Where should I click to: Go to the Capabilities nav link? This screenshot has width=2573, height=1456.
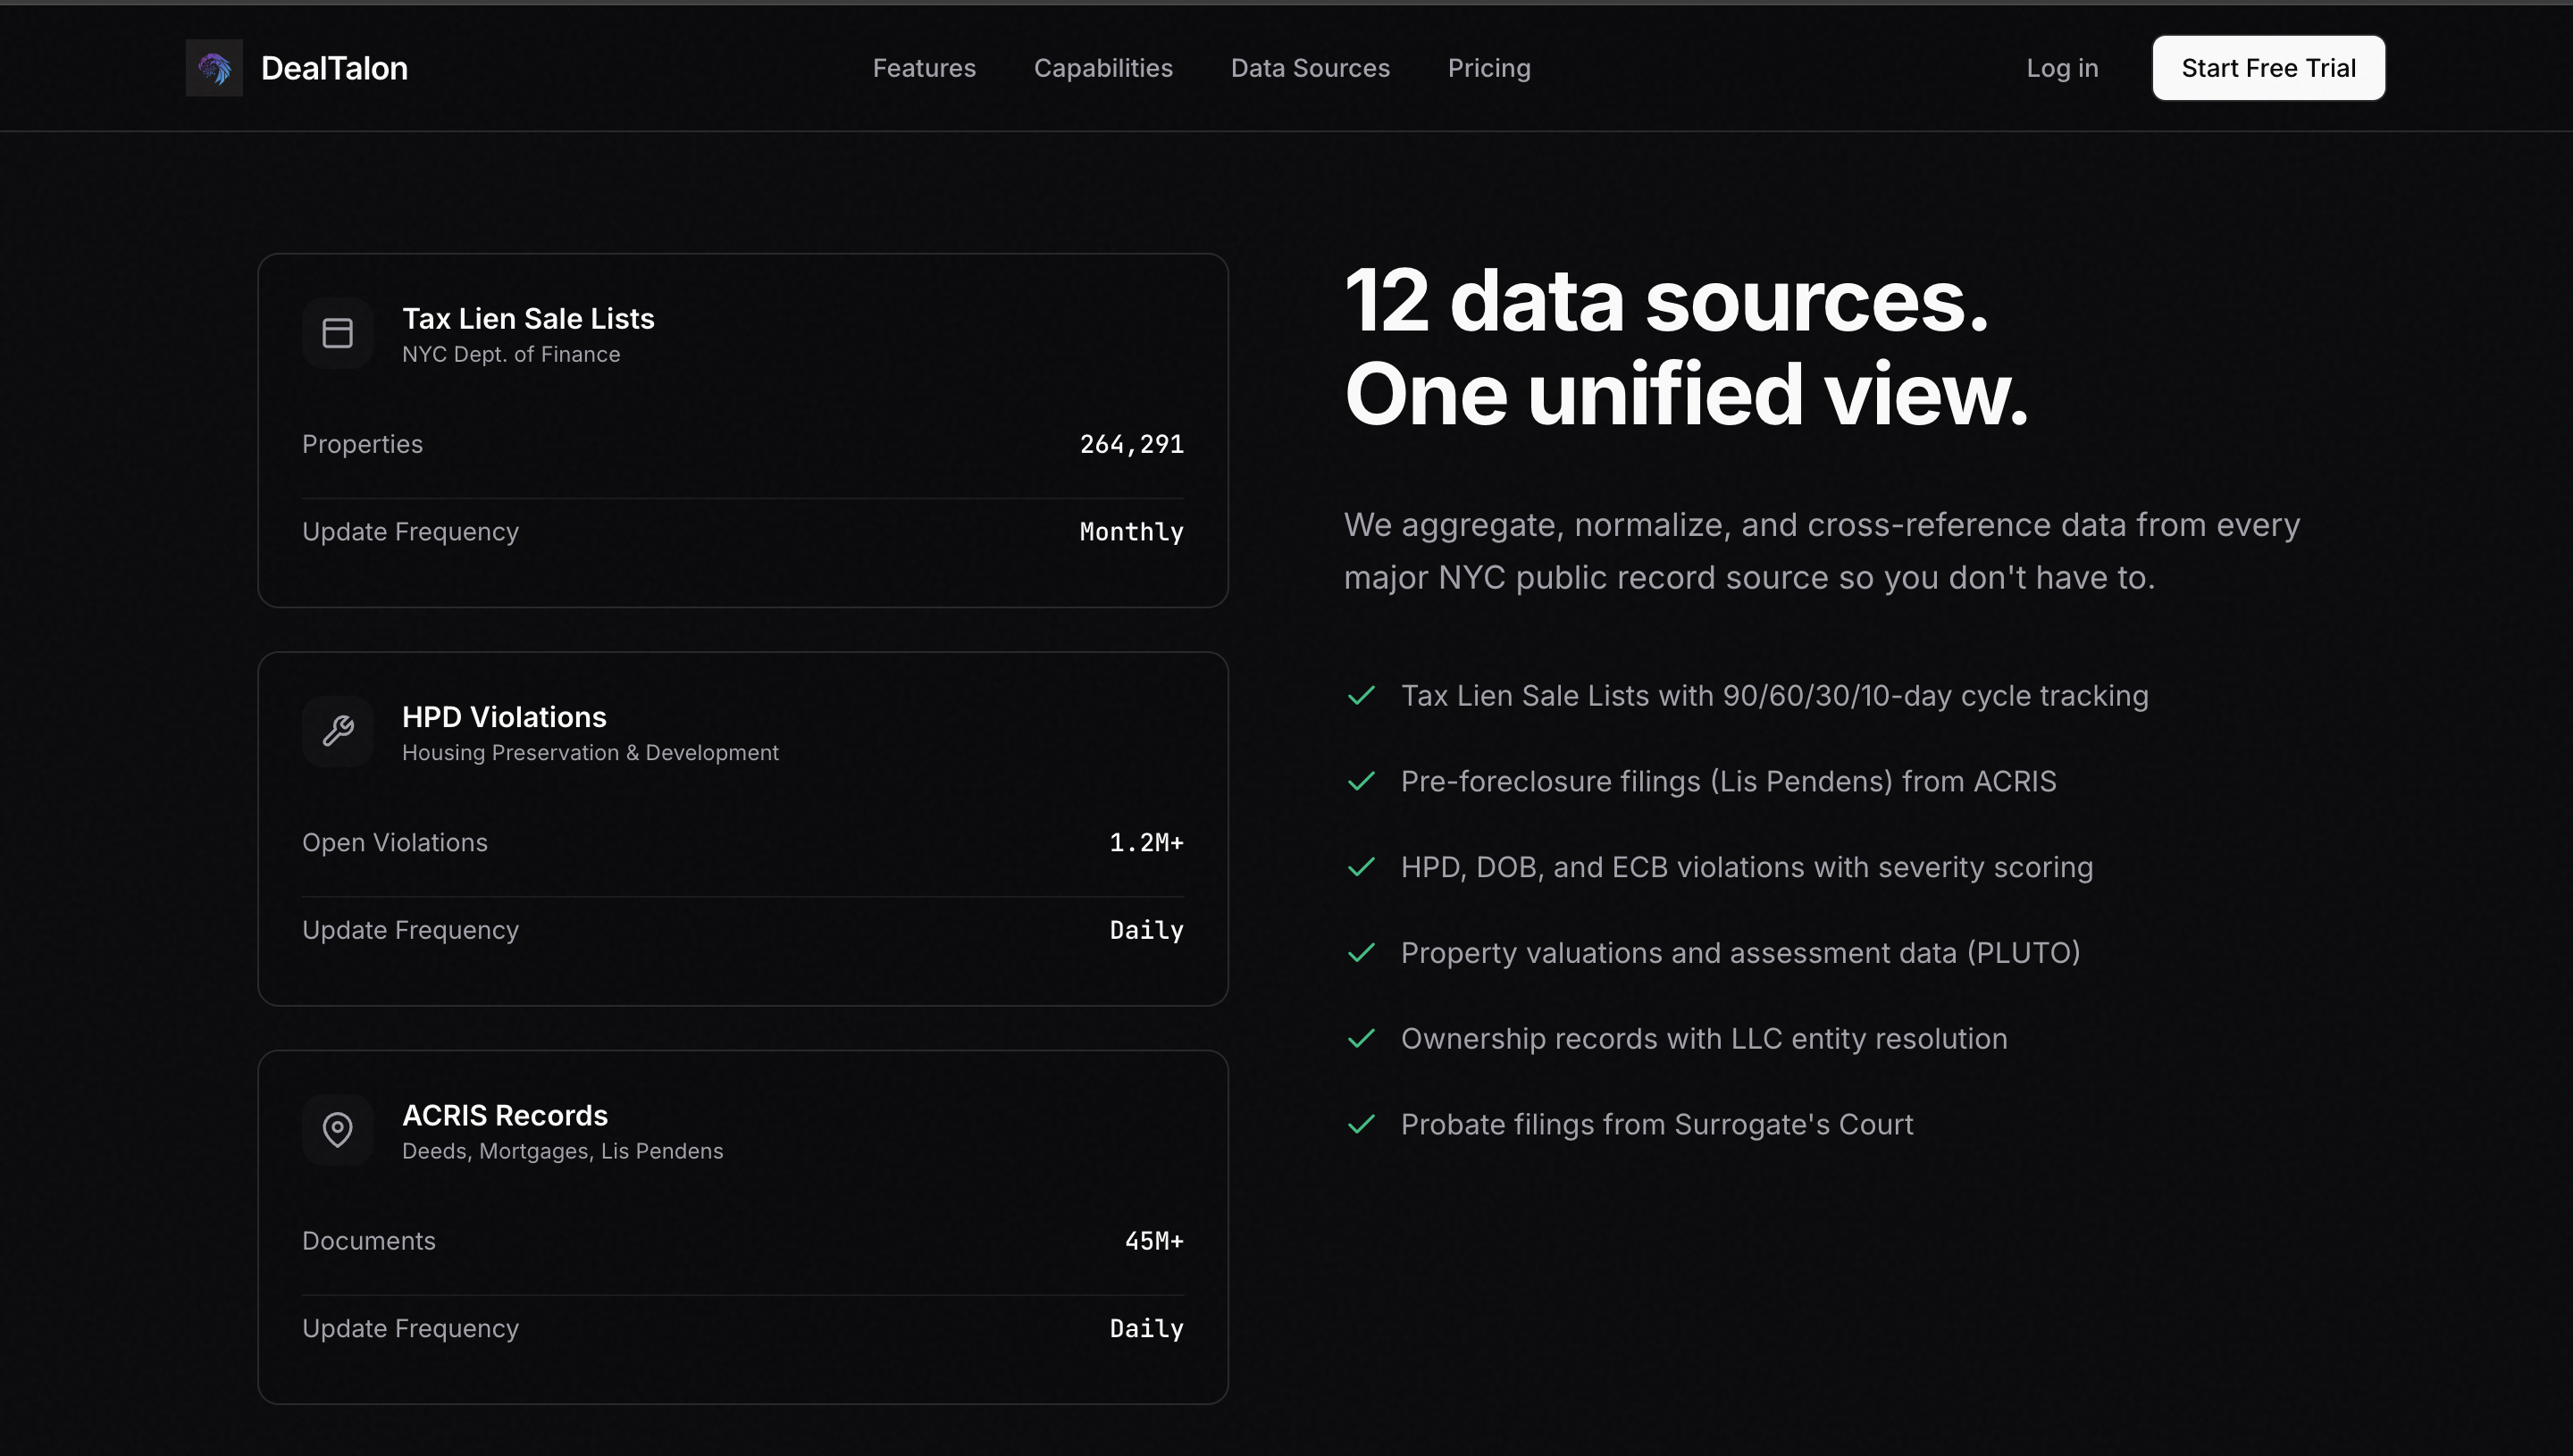point(1102,68)
